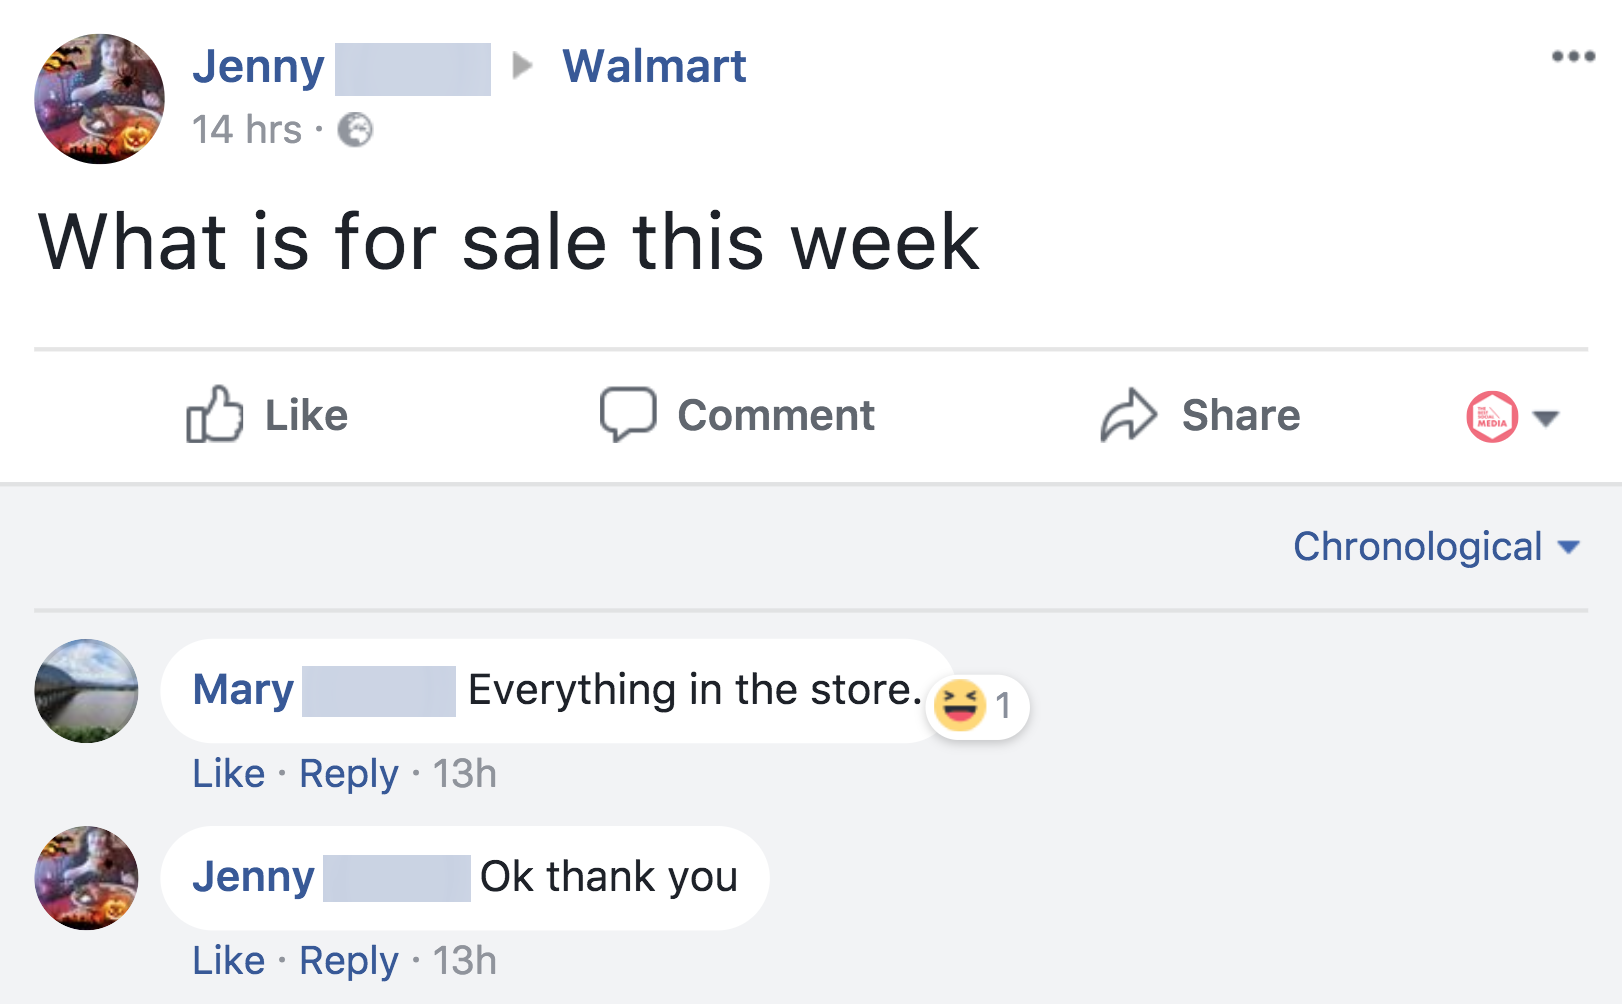This screenshot has width=1622, height=1004.
Task: Click the 14 hrs post timestamp
Action: (246, 130)
